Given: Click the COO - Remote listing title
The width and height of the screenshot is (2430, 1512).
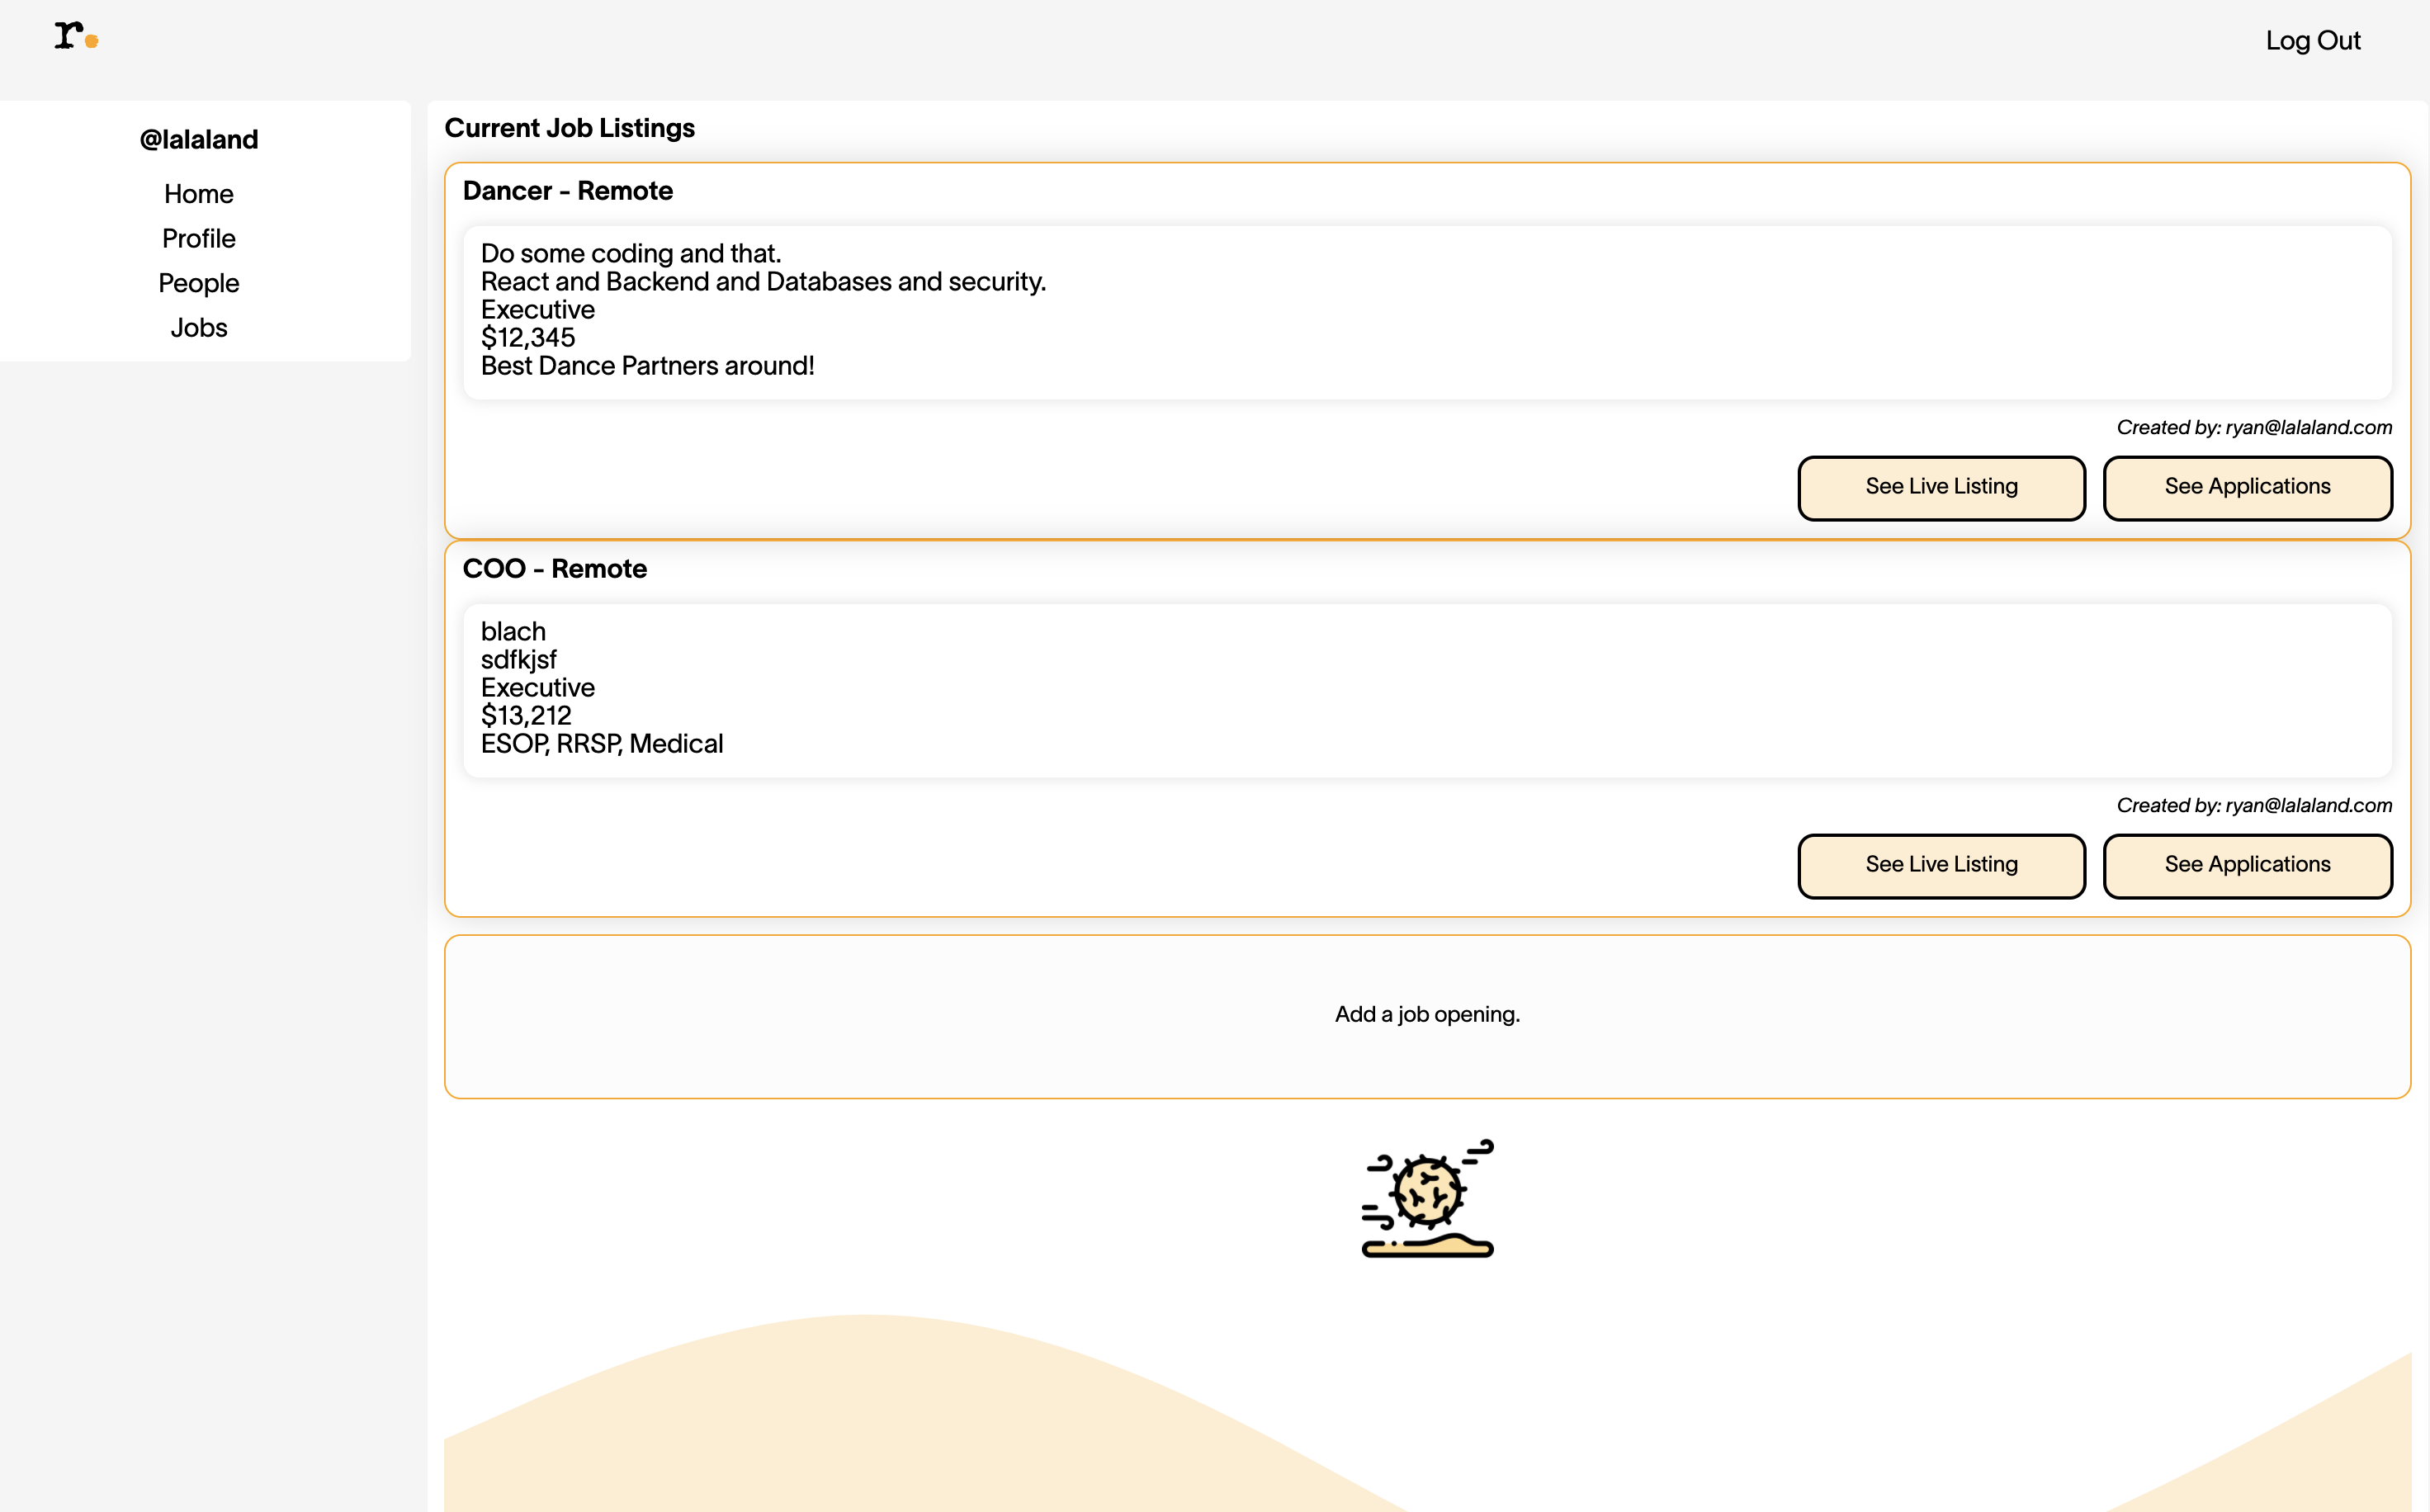Looking at the screenshot, I should (x=554, y=569).
